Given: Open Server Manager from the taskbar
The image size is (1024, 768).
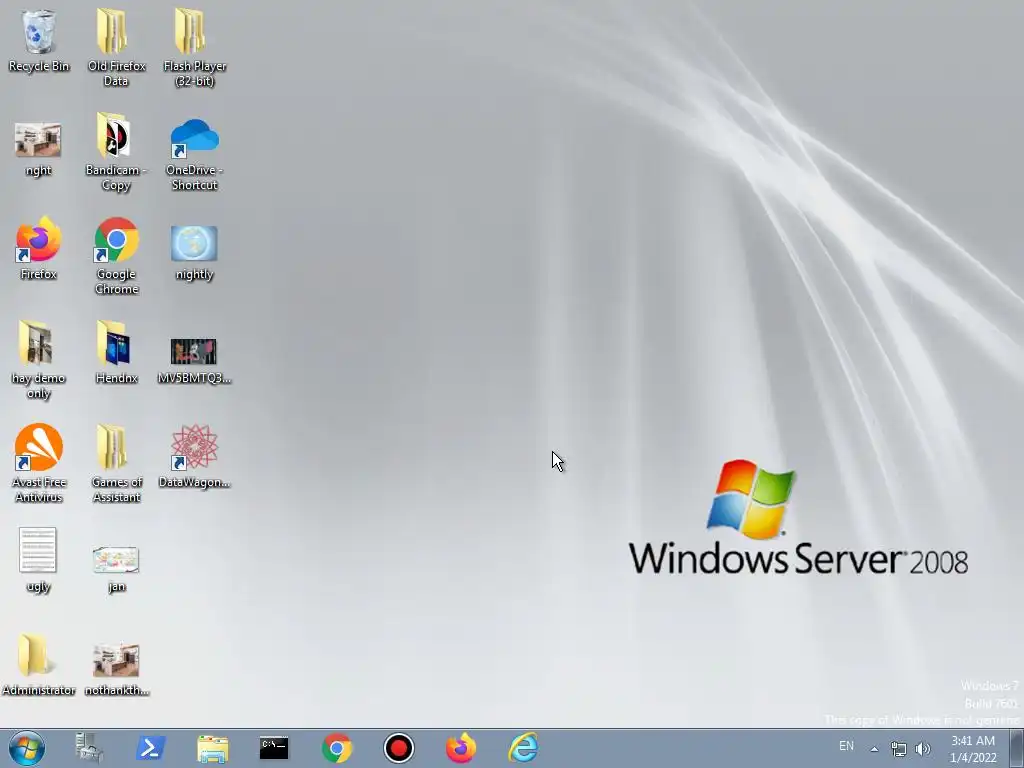Looking at the screenshot, I should coord(89,748).
